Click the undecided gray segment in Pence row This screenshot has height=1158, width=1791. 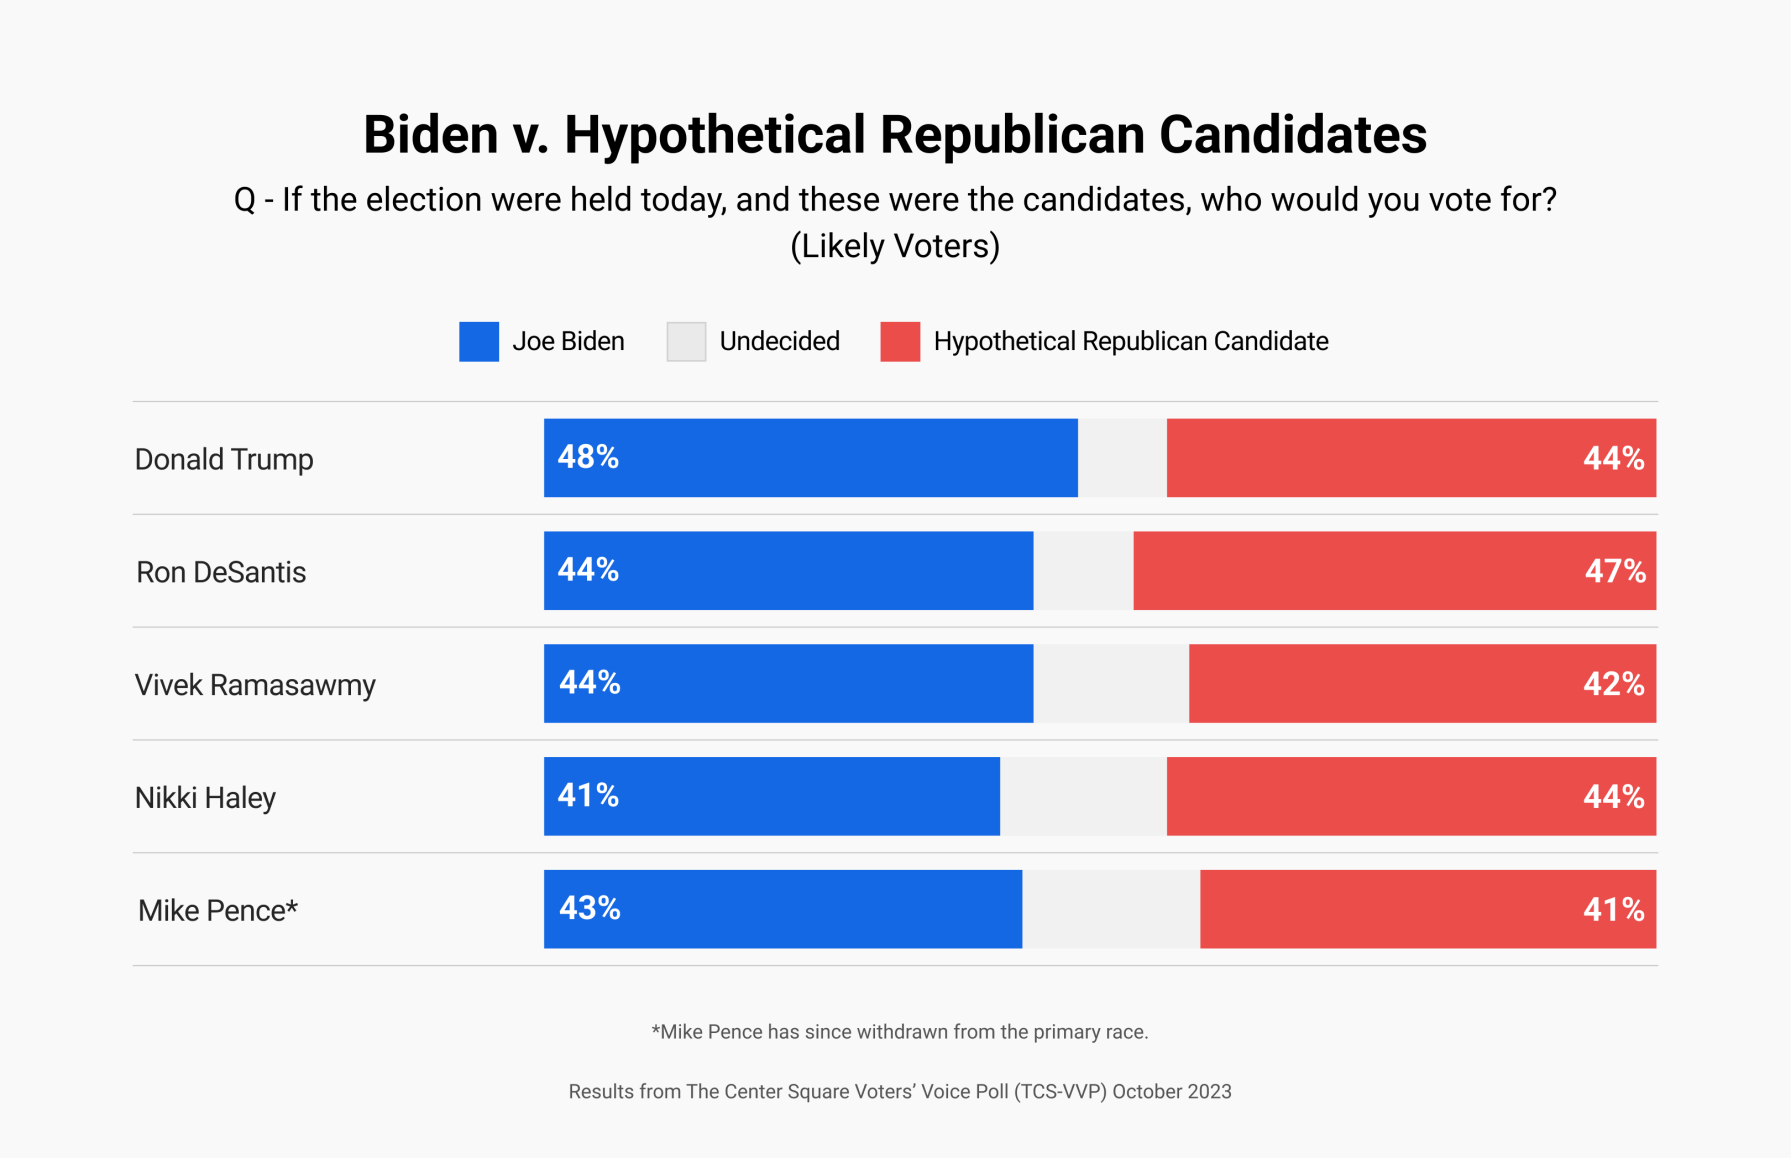(1111, 909)
